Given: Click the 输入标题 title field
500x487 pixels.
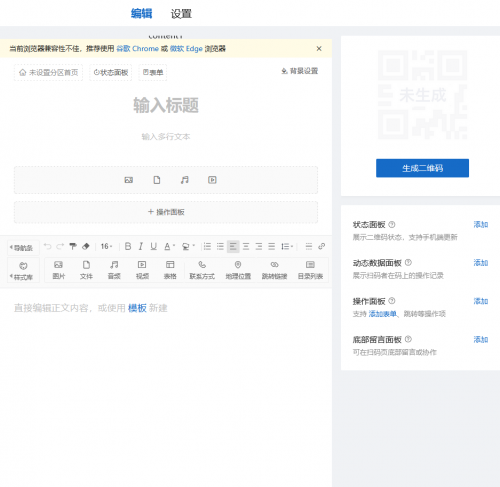Looking at the screenshot, I should point(166,105).
